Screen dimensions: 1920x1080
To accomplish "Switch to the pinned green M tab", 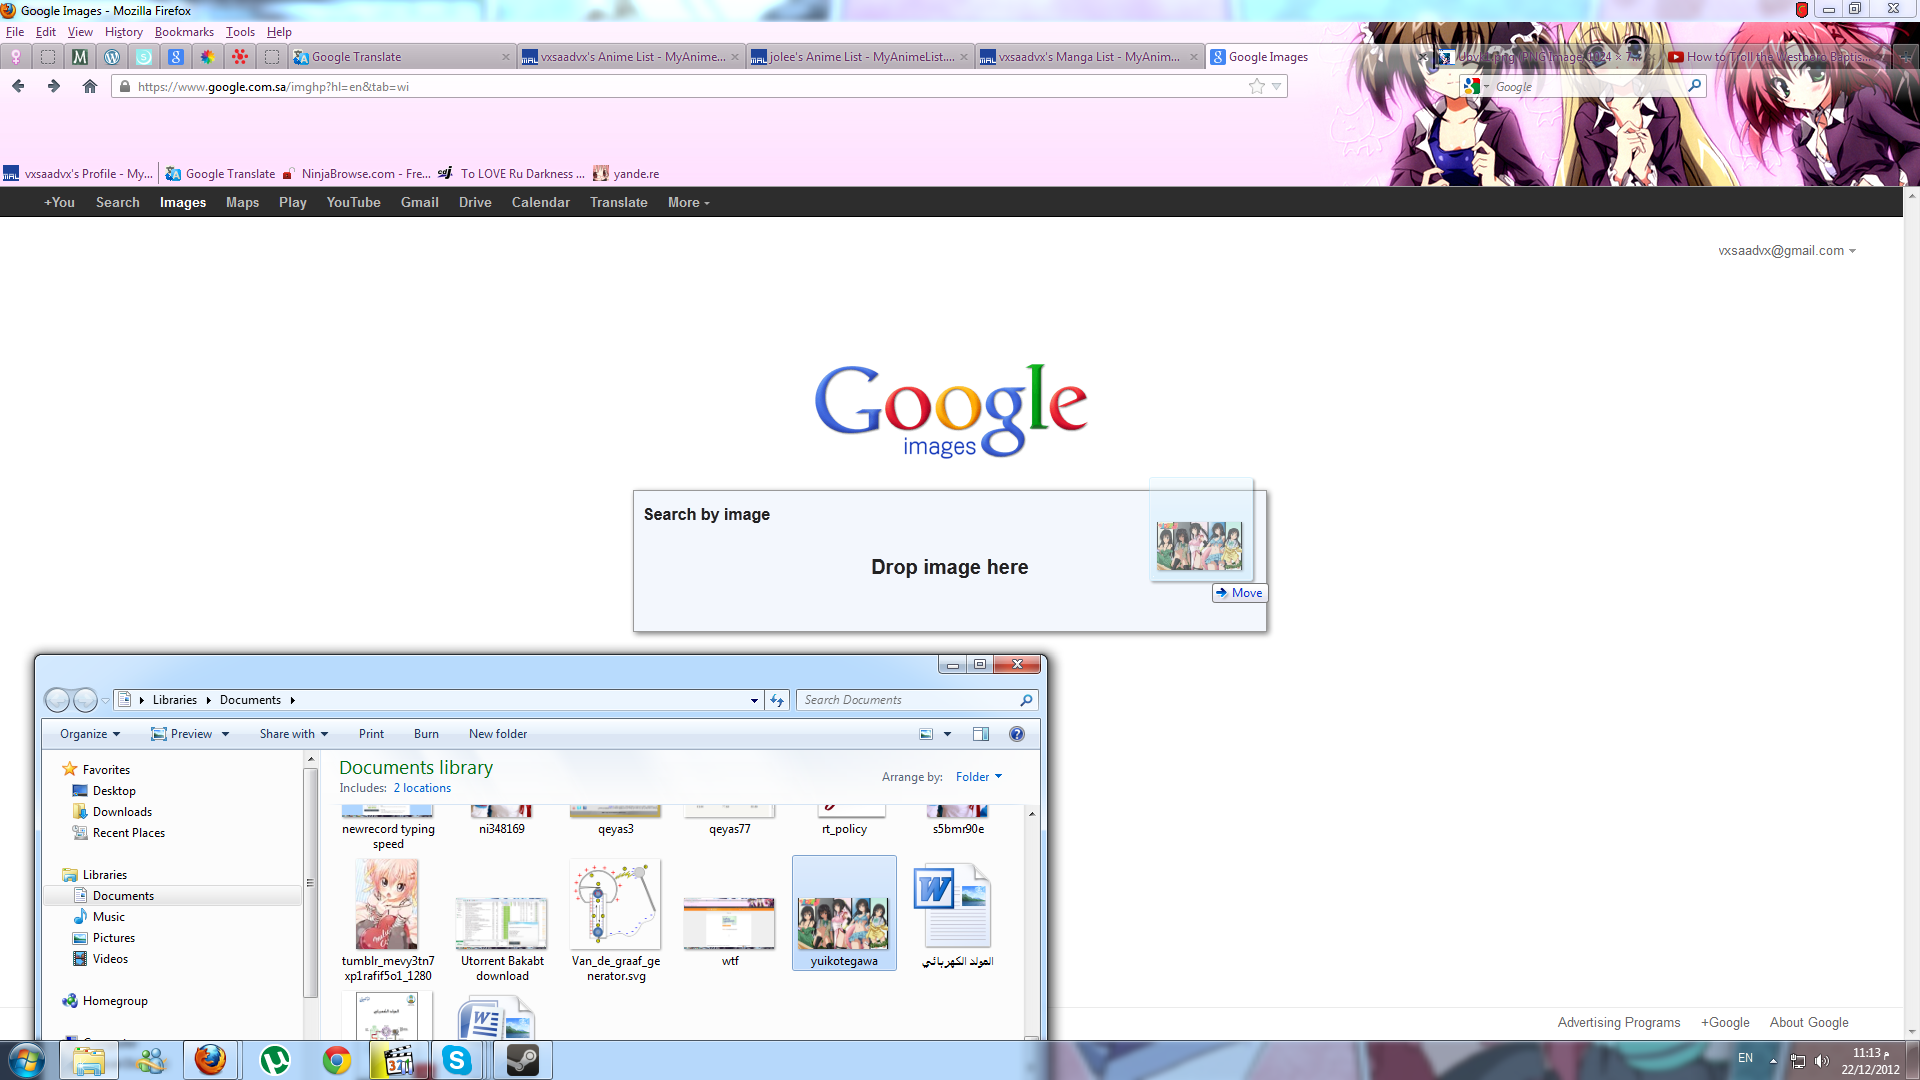I will (80, 57).
